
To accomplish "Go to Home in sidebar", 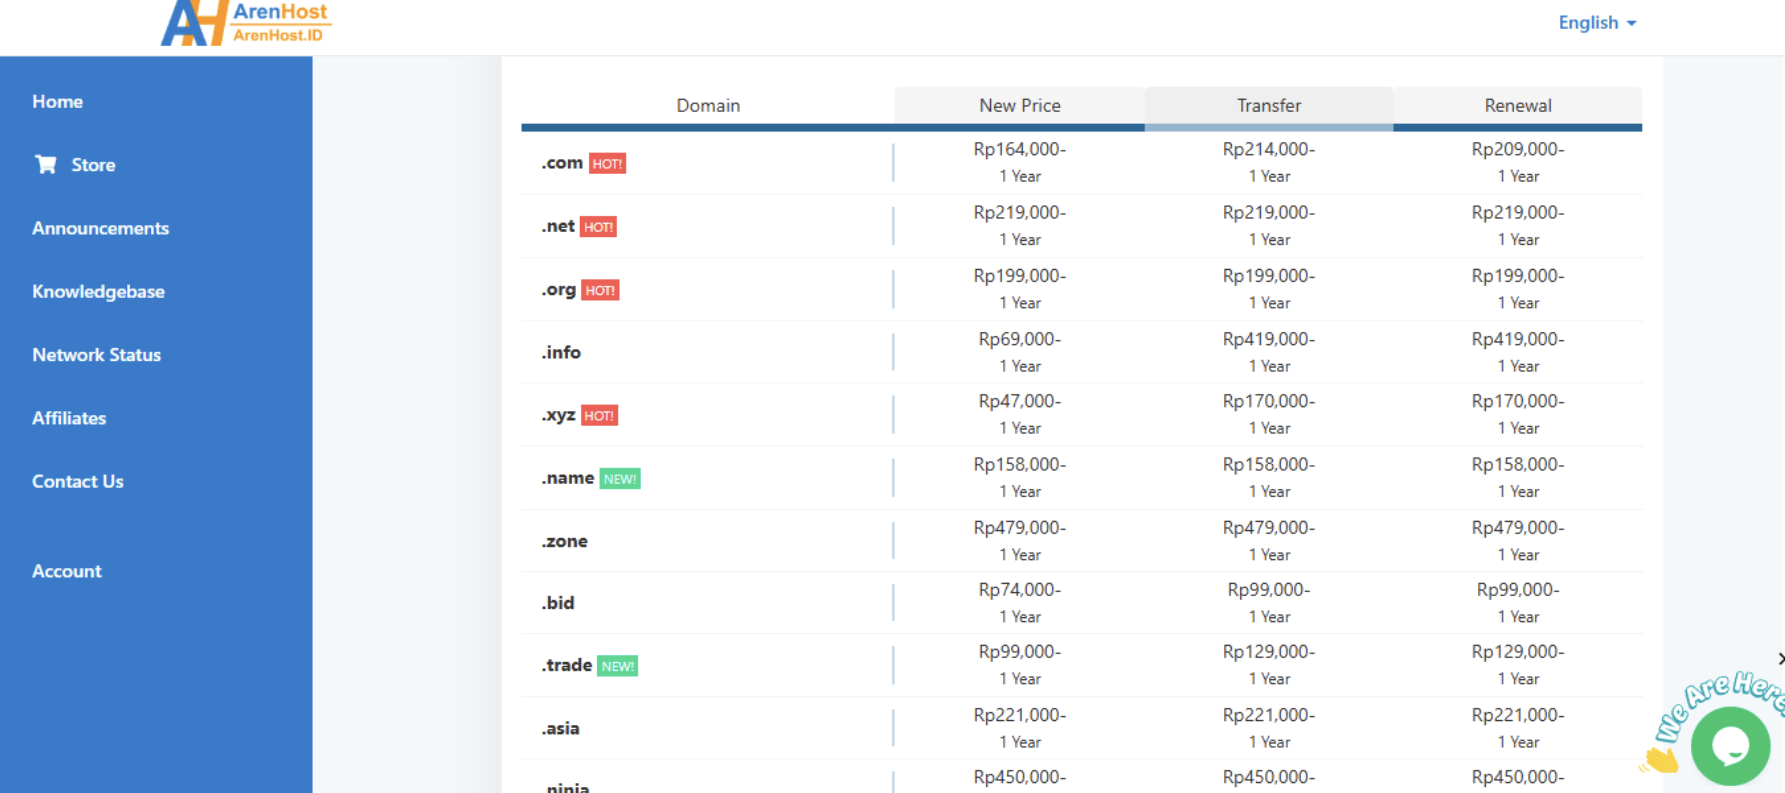I will pyautogui.click(x=57, y=102).
